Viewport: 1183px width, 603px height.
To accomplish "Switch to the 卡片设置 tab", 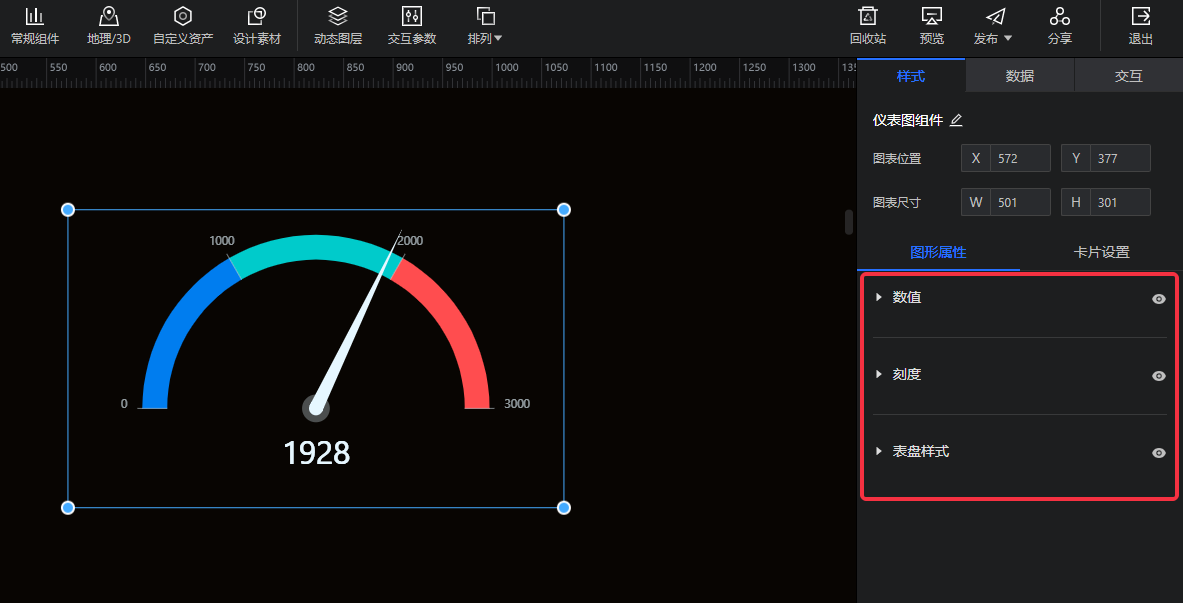I will coord(1101,252).
